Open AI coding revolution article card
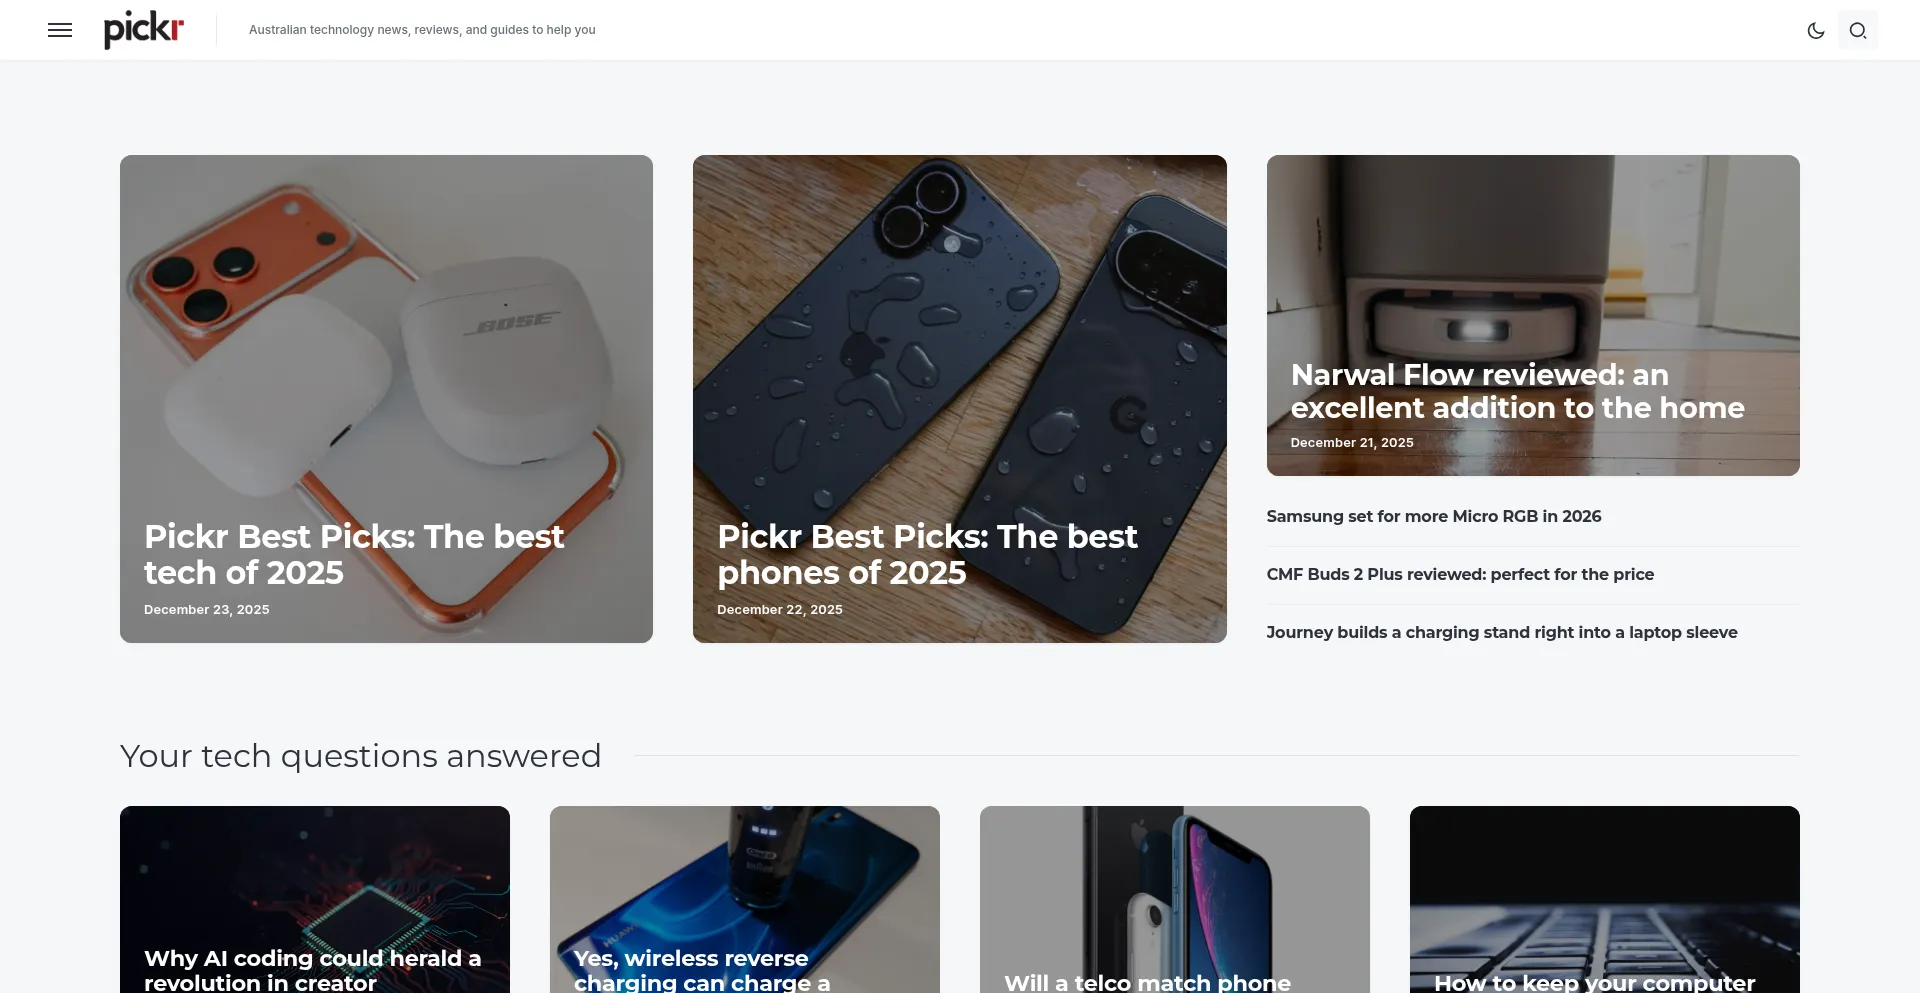Viewport: 1920px width, 993px height. pyautogui.click(x=315, y=900)
